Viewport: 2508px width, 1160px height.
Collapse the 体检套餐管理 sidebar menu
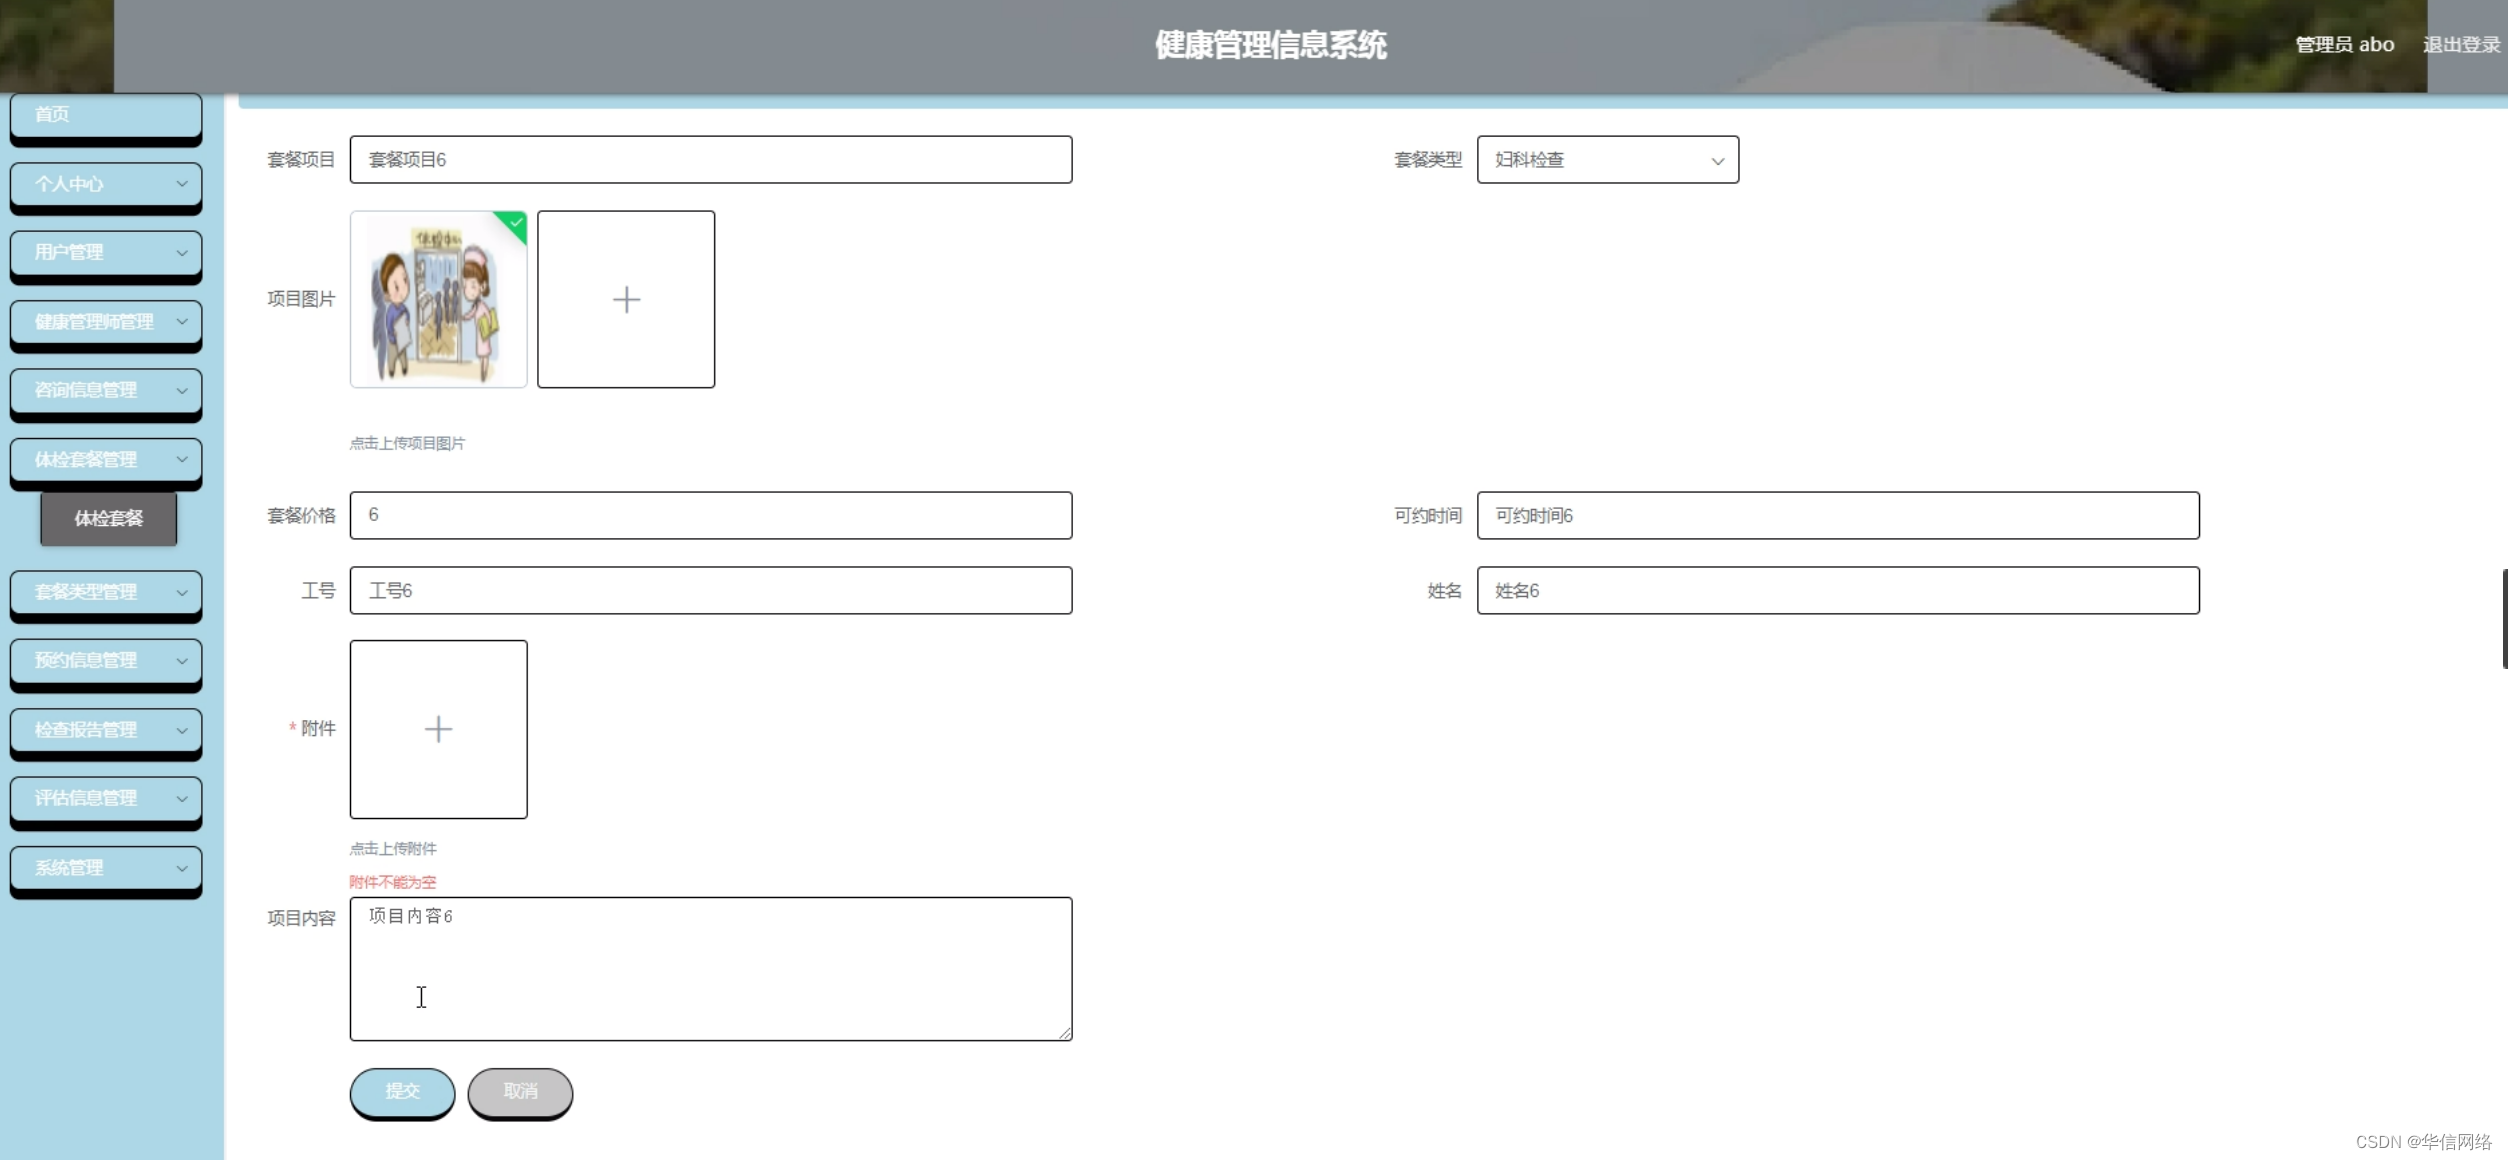[106, 459]
